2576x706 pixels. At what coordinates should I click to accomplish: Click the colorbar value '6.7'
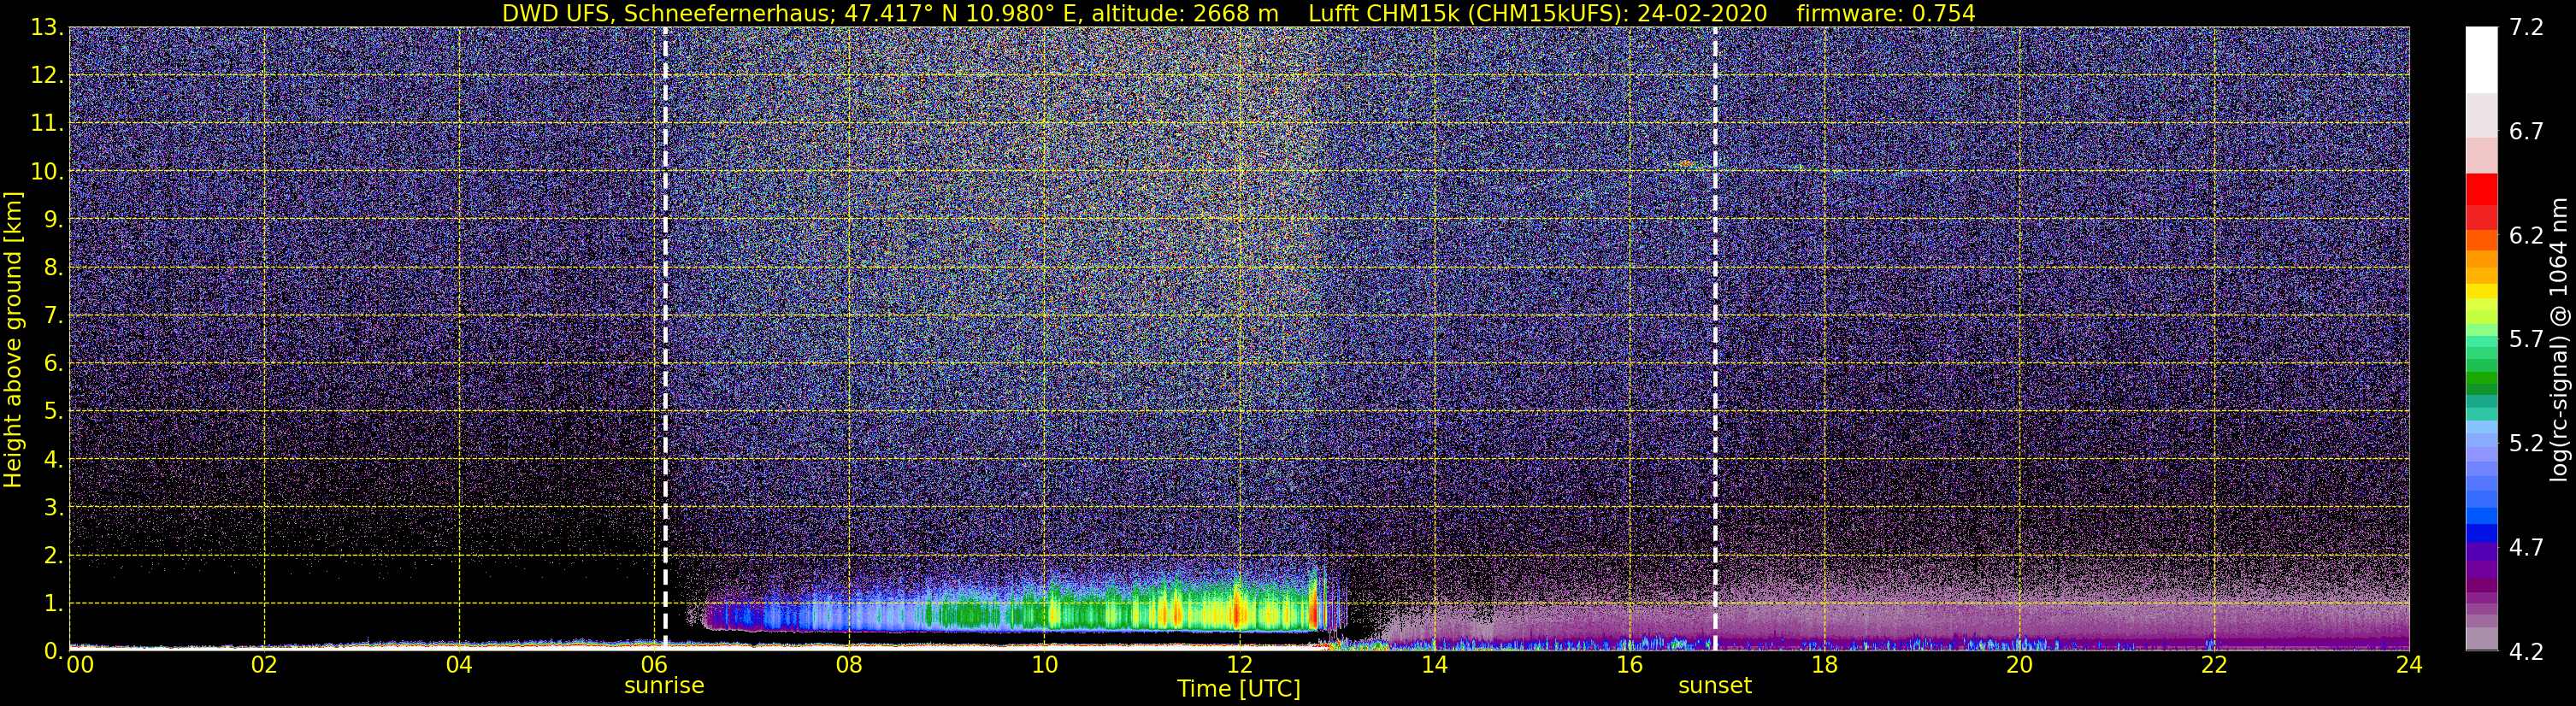click(2526, 131)
